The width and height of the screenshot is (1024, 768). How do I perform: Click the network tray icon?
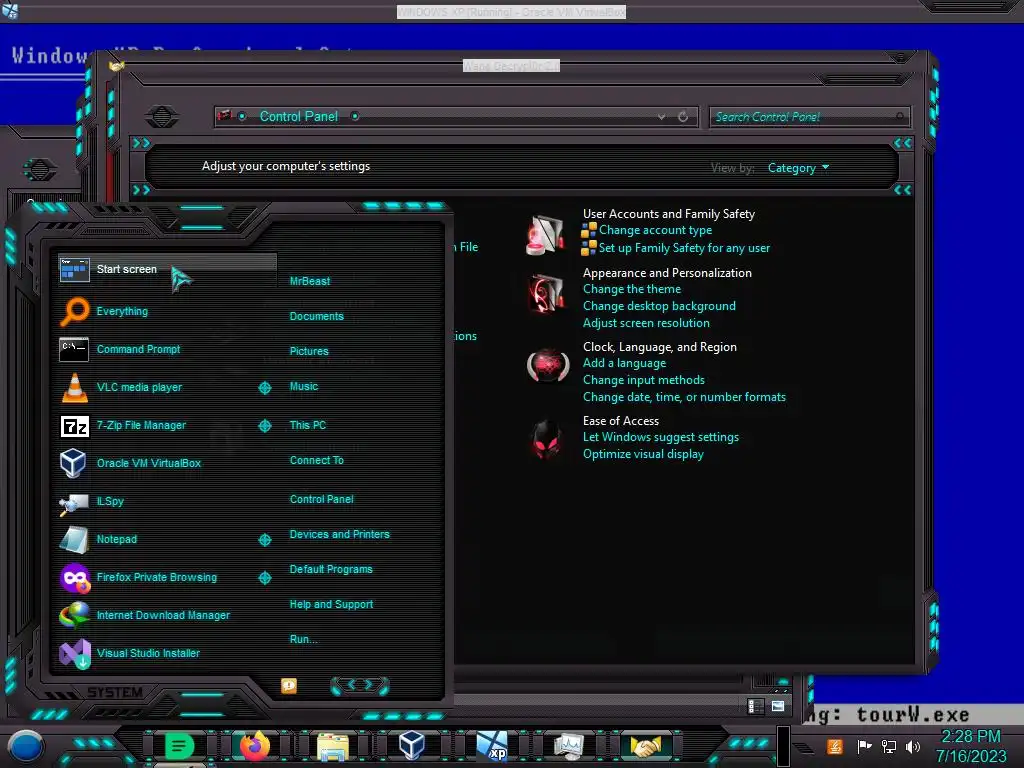pyautogui.click(x=888, y=746)
